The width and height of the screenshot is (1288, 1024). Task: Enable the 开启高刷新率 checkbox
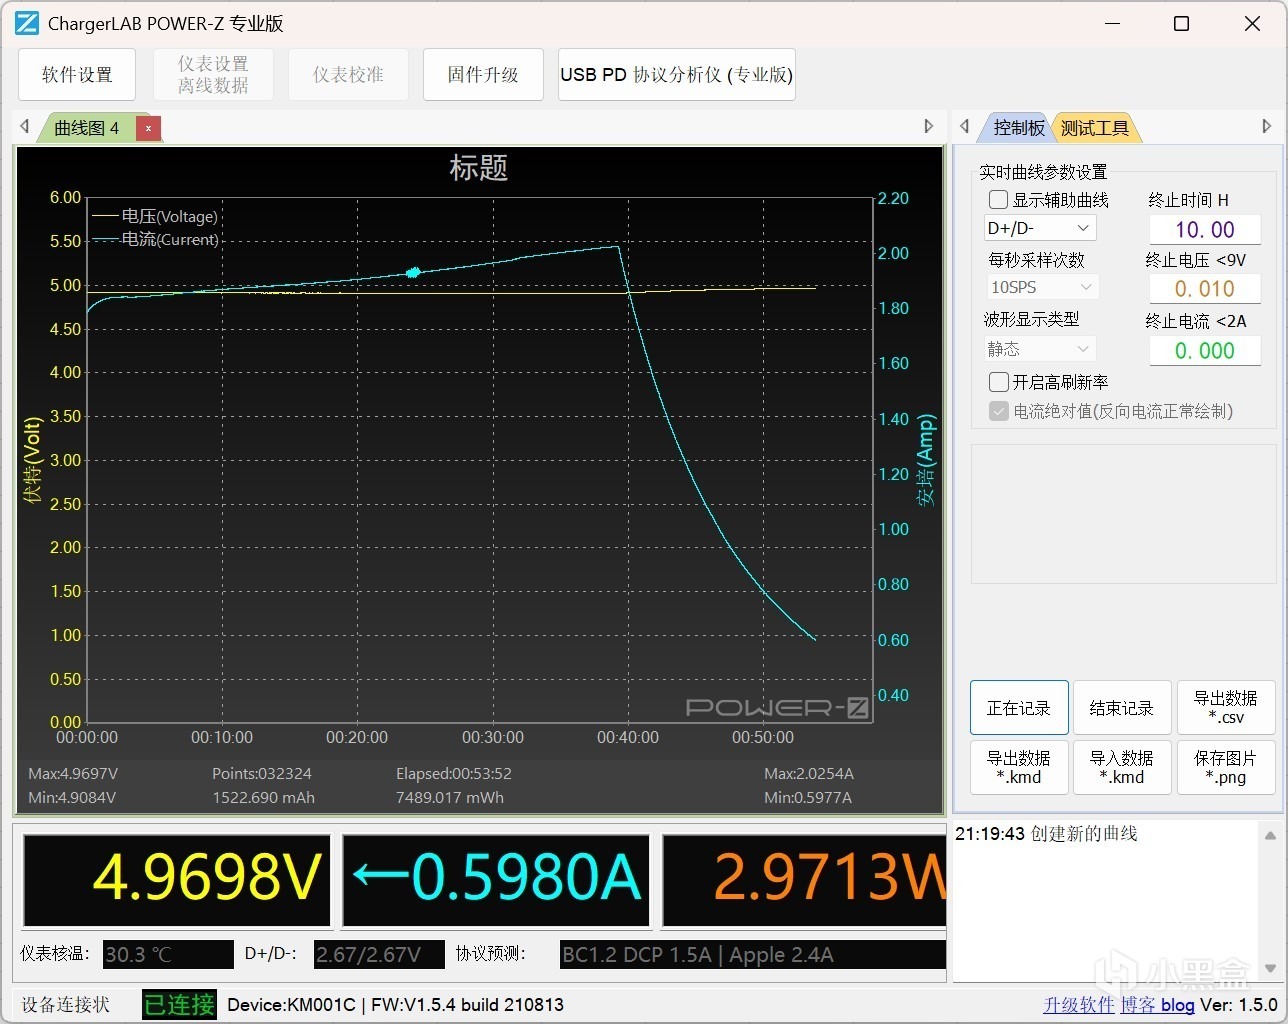(x=998, y=382)
